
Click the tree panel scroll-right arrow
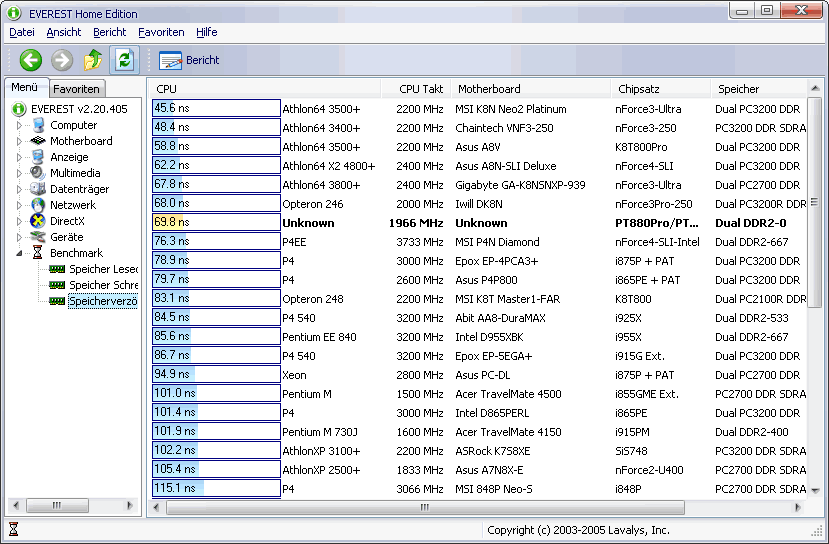(x=130, y=505)
